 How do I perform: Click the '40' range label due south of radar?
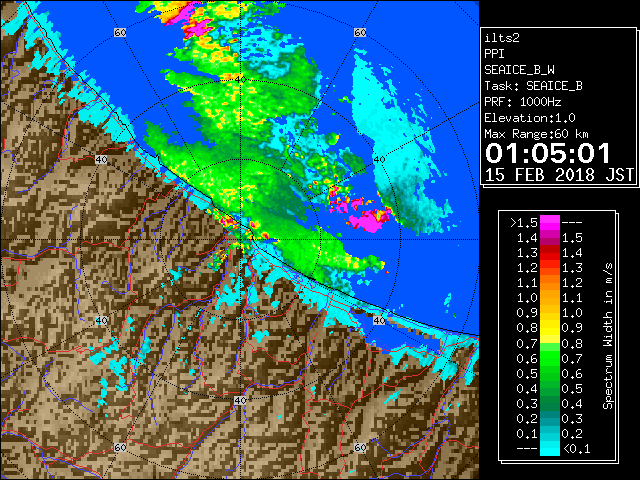240,400
